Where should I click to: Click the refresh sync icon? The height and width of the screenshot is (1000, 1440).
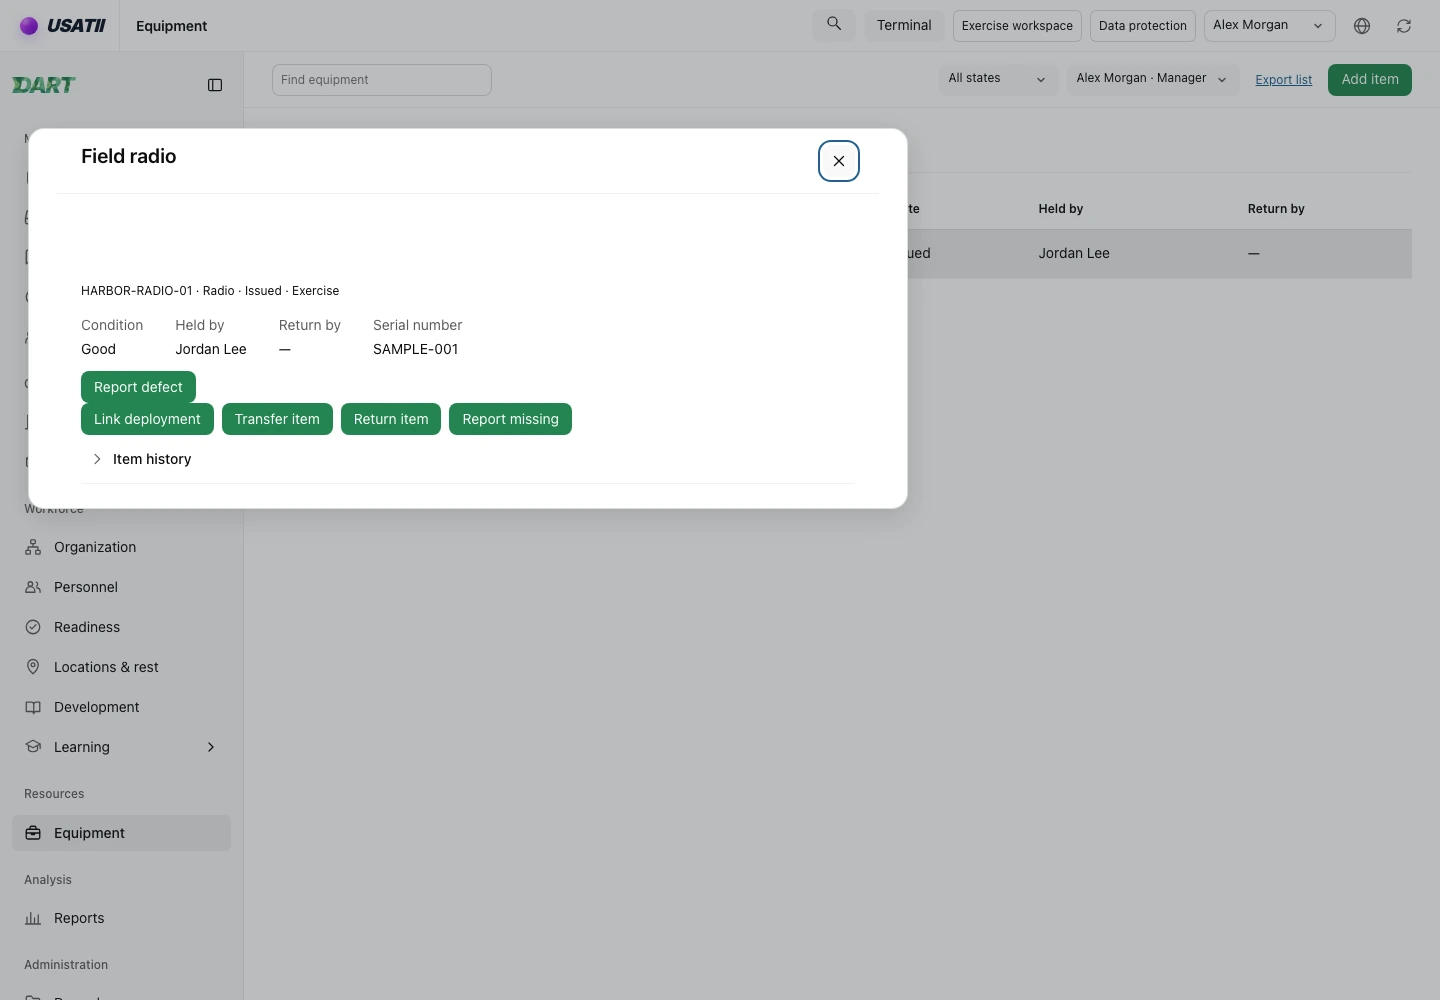(x=1404, y=26)
